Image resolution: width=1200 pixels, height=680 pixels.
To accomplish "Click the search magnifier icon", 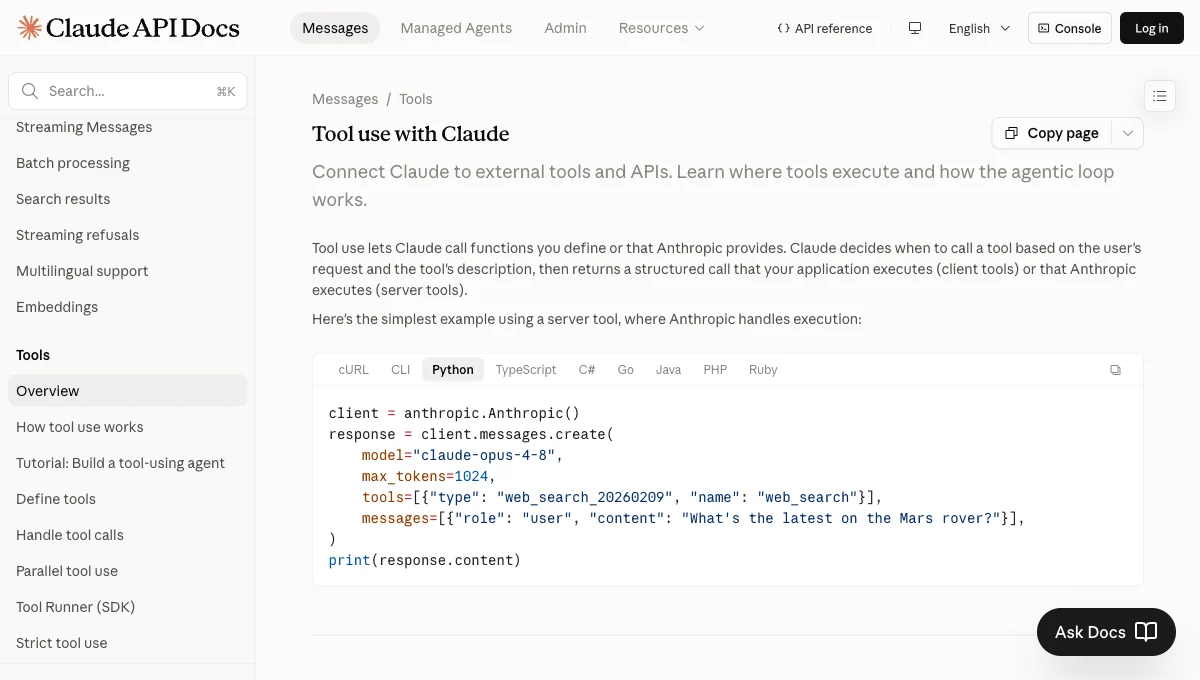I will [30, 91].
